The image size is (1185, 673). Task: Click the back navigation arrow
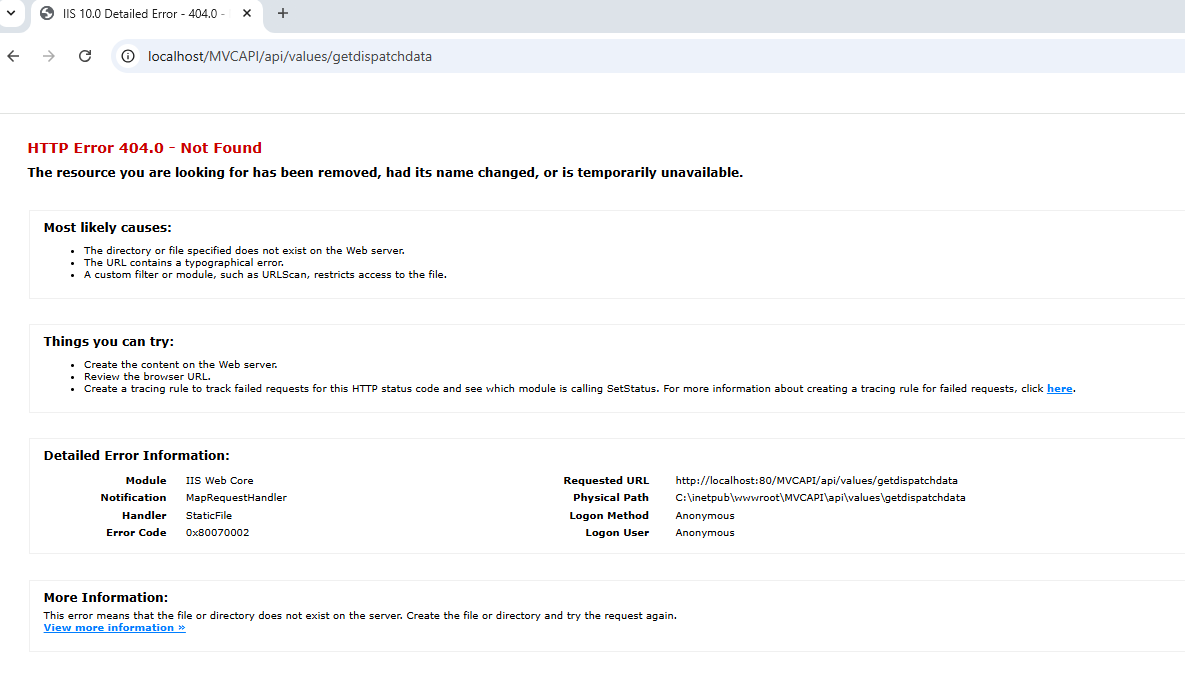tap(13, 56)
